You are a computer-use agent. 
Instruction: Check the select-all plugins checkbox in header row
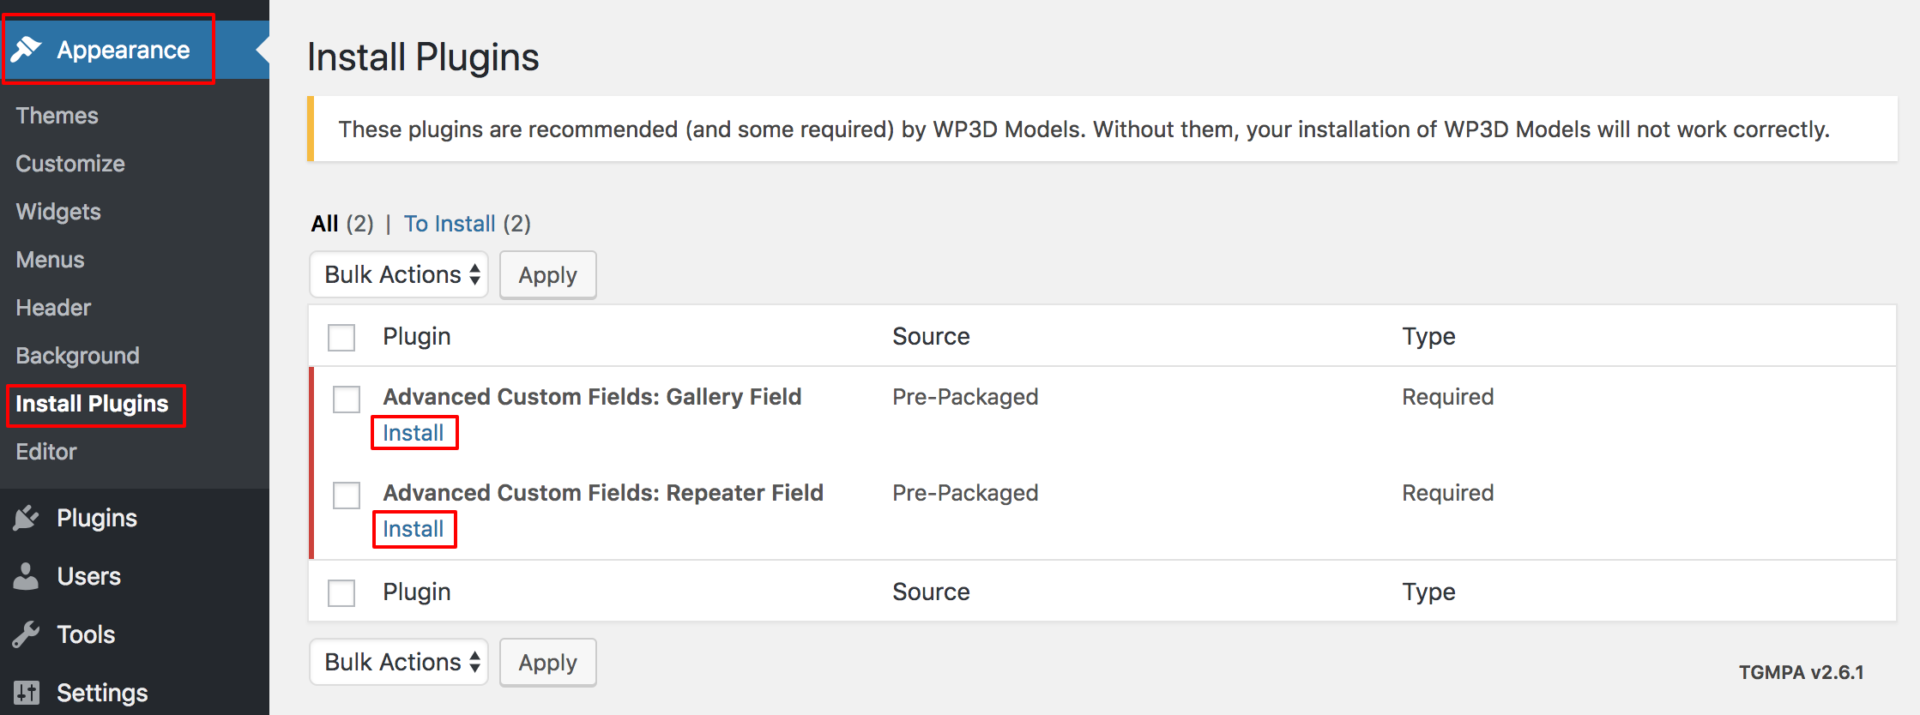coord(341,337)
